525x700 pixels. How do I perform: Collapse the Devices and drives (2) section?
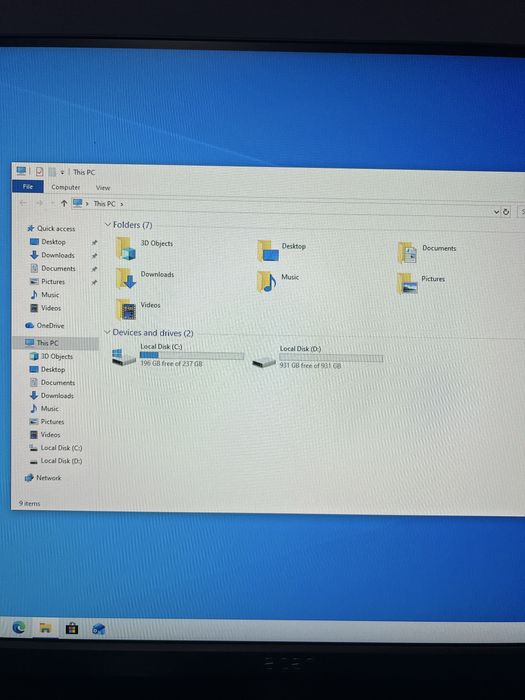click(x=107, y=332)
